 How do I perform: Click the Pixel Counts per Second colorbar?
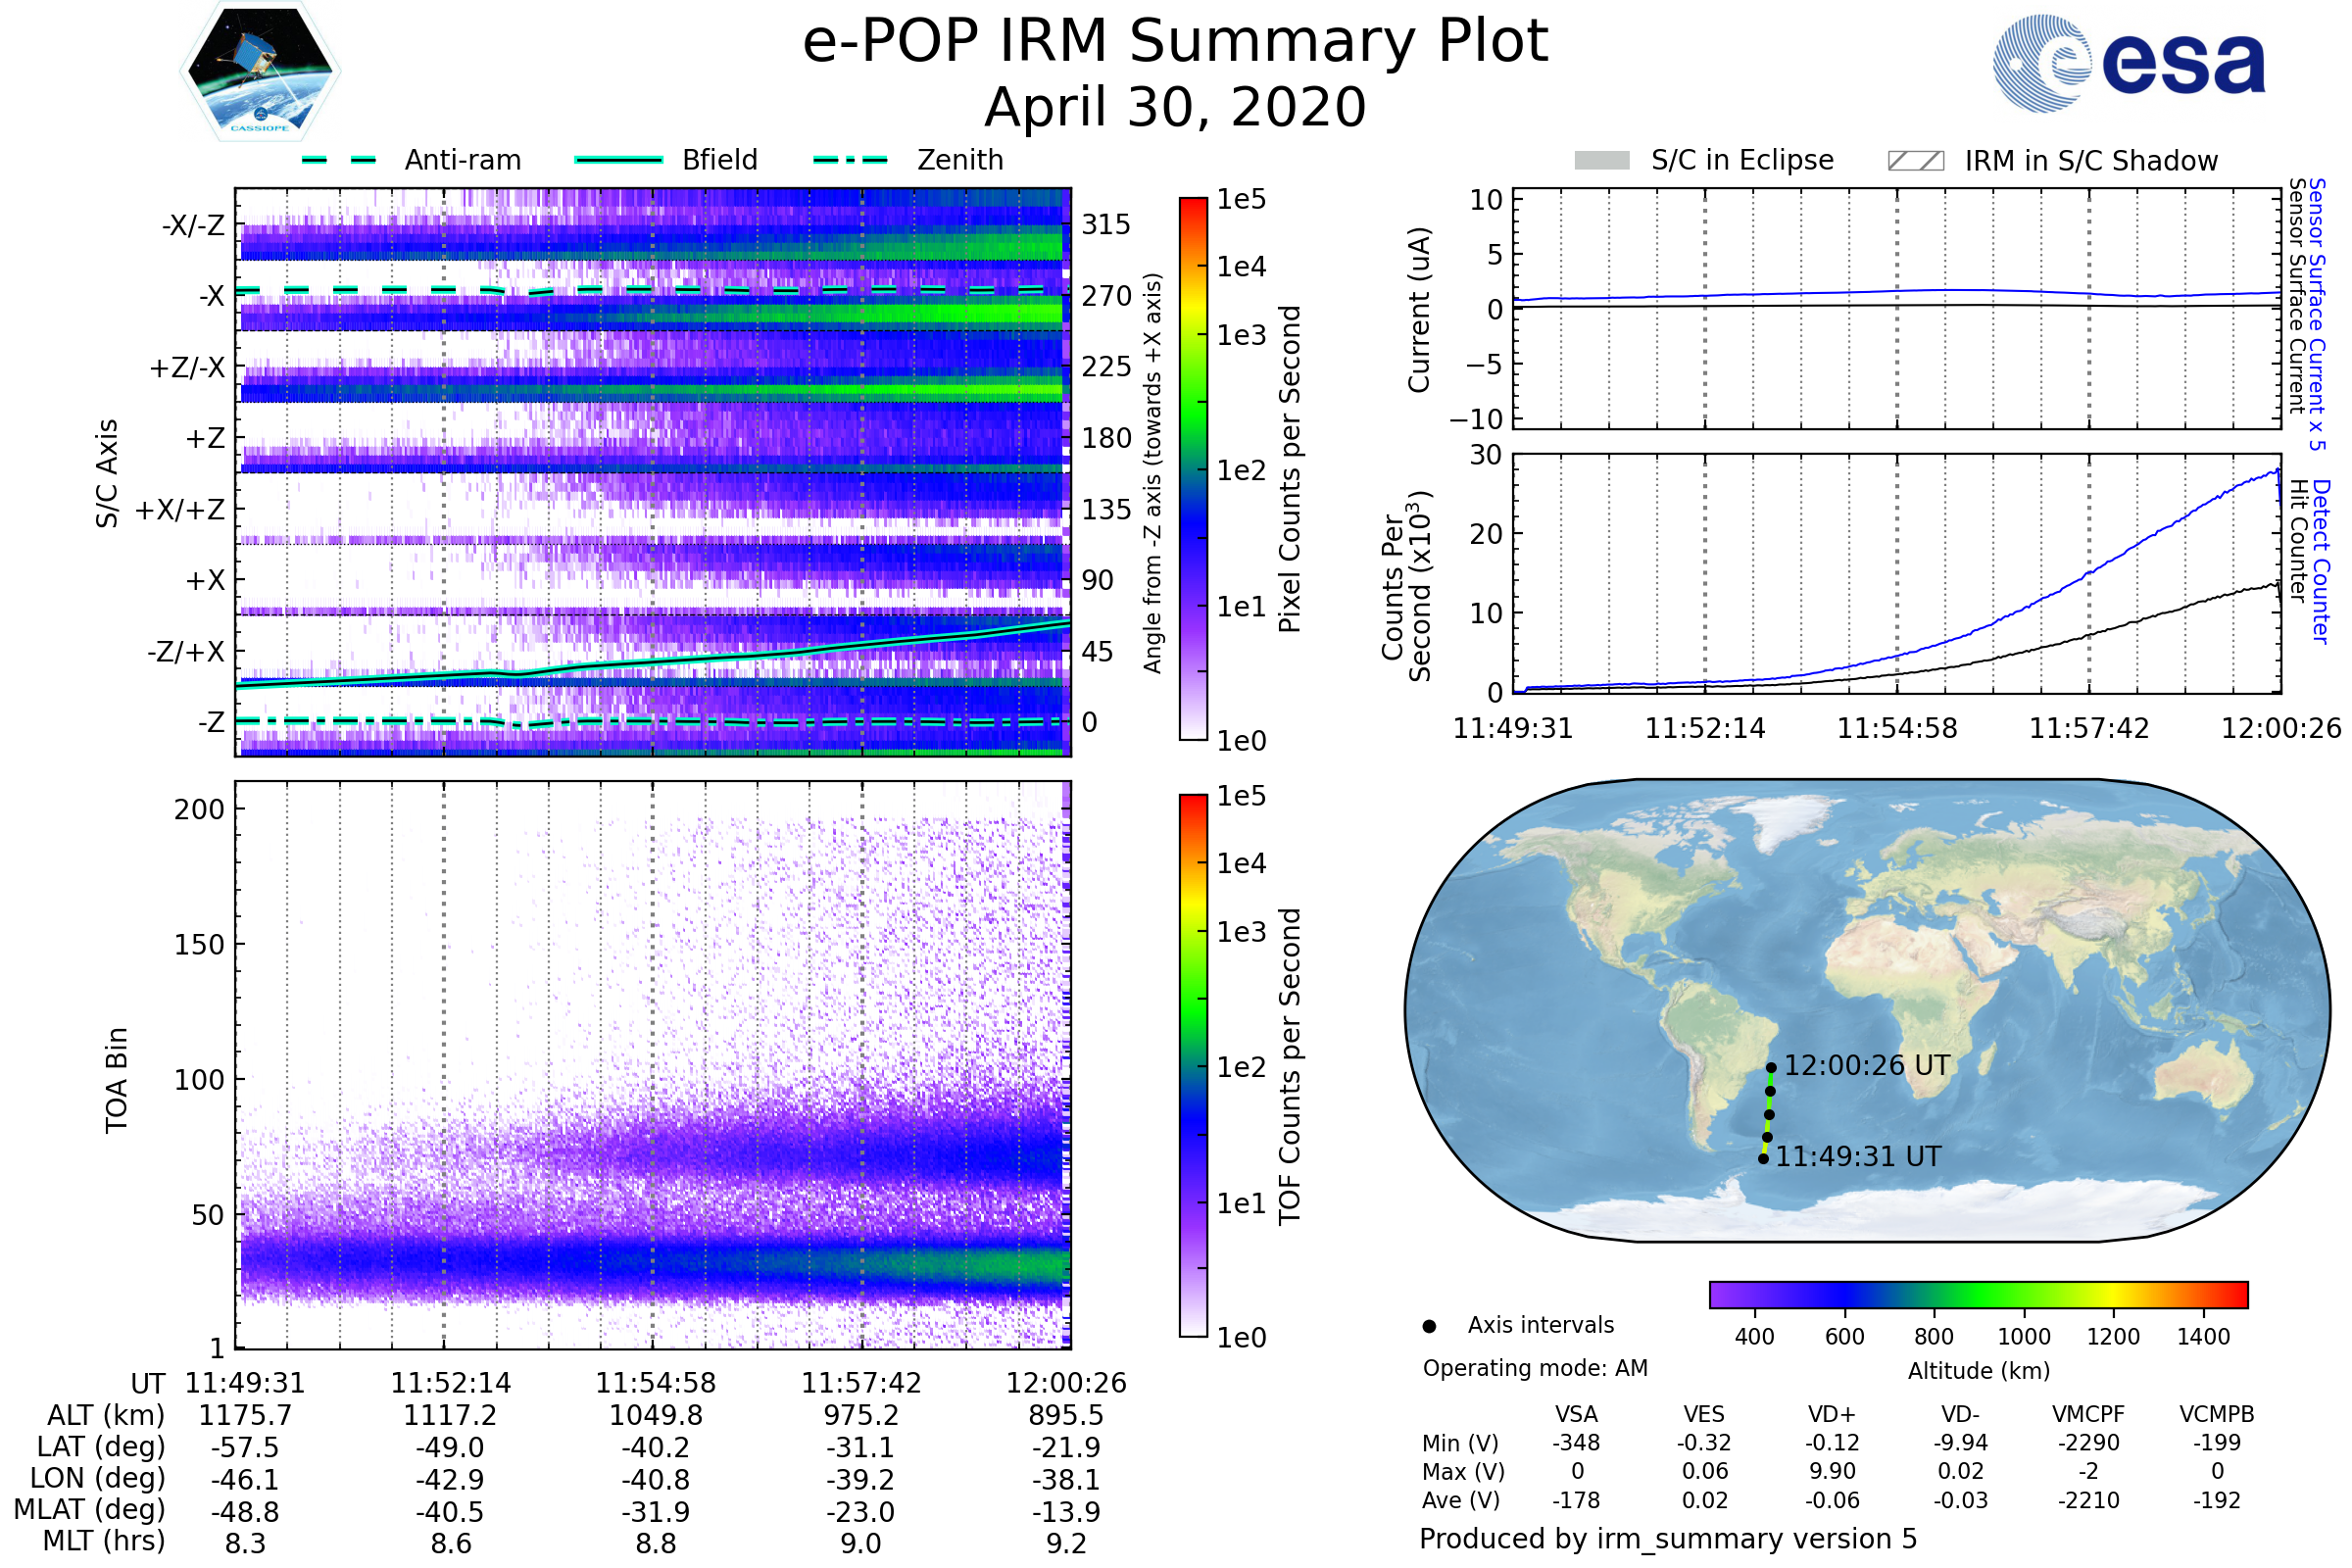tap(1193, 468)
